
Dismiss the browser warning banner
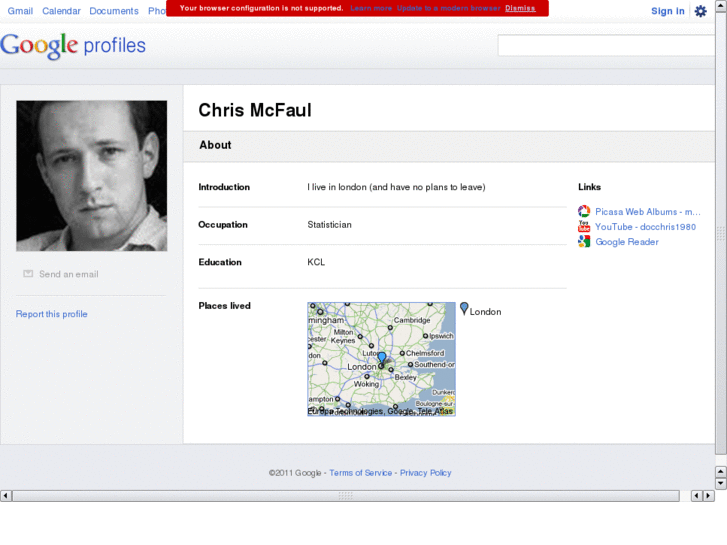pos(520,8)
